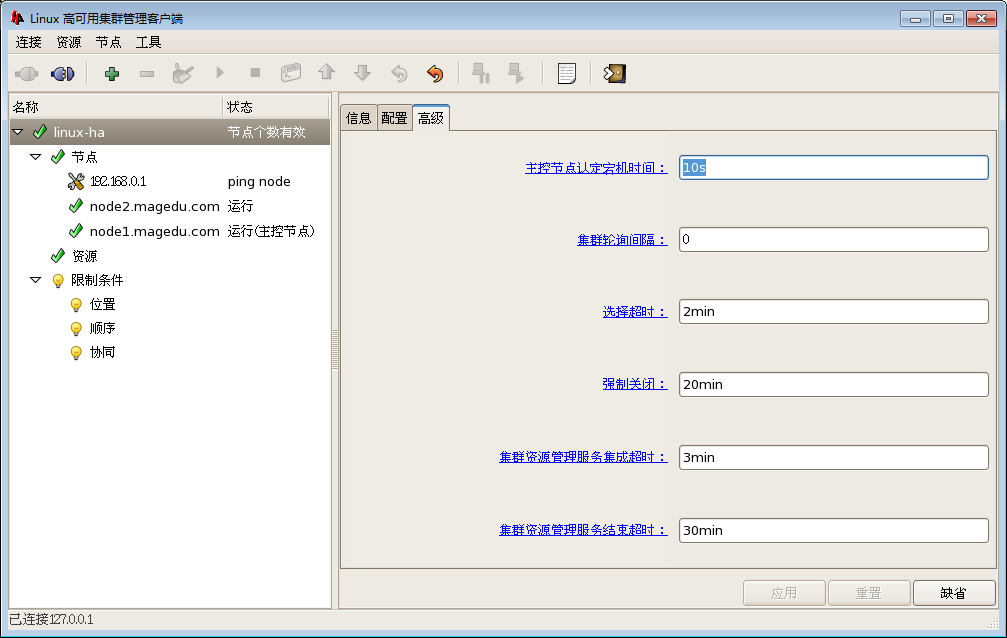
Task: Click the 状态 column header
Action: [276, 107]
